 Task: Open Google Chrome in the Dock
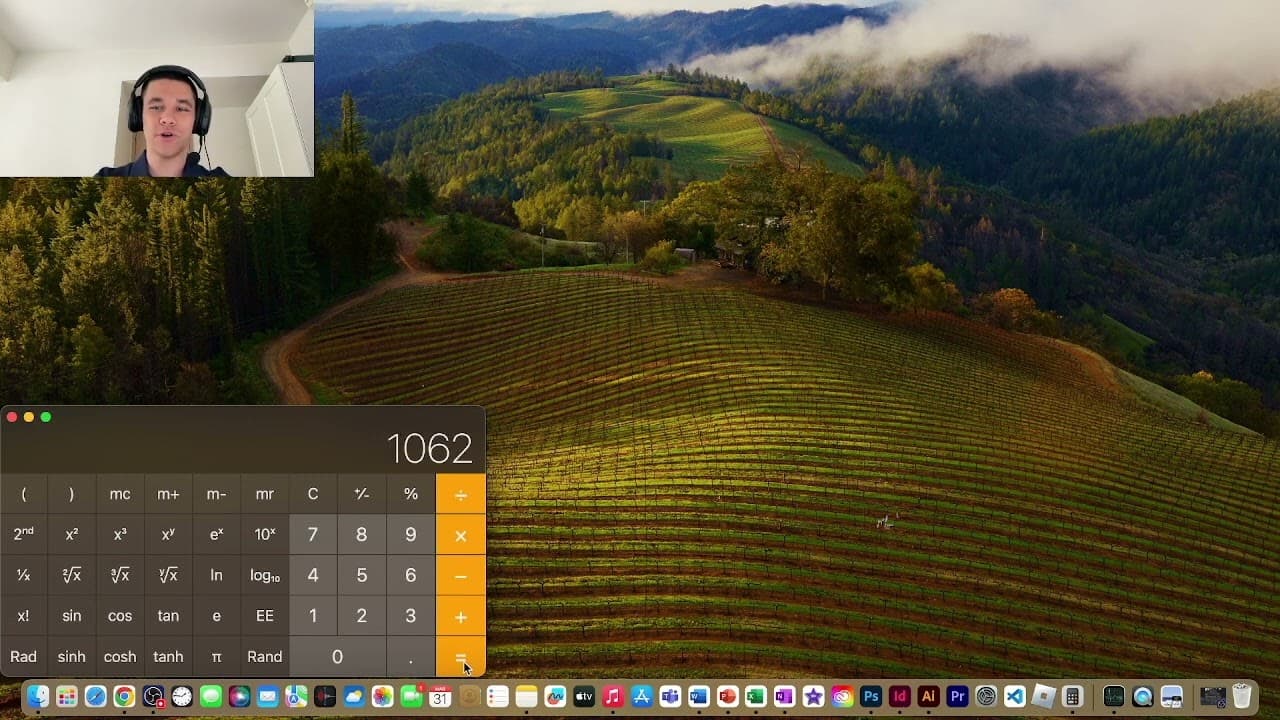point(124,697)
